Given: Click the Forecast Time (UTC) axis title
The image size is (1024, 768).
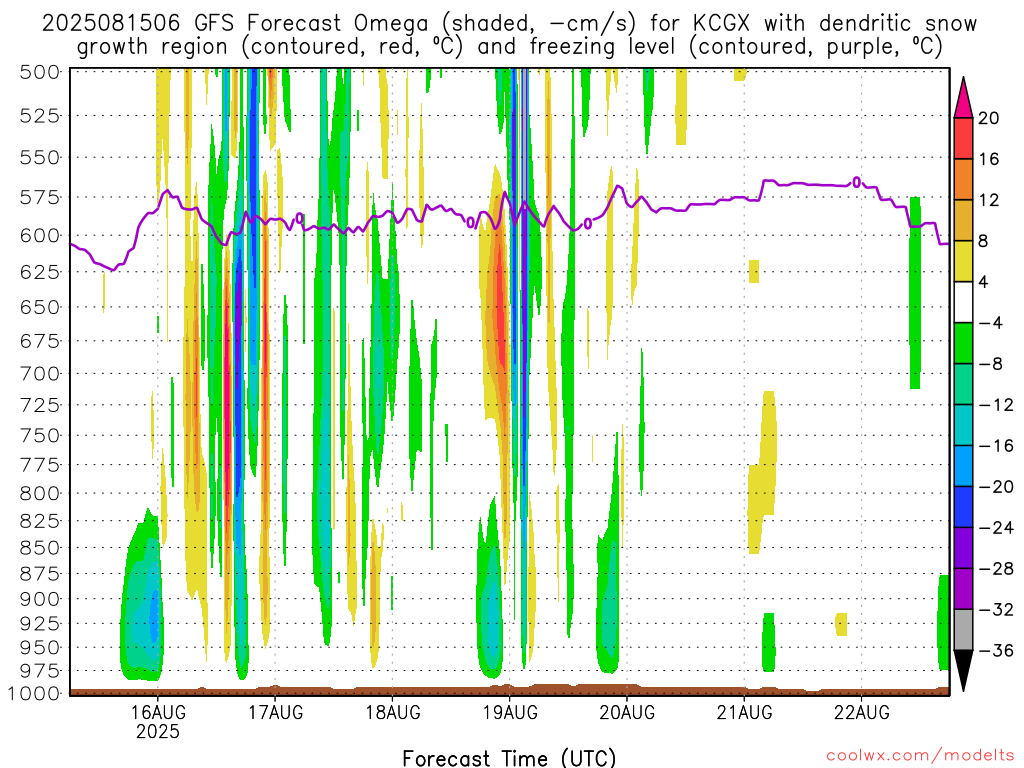Looking at the screenshot, I should click(509, 758).
